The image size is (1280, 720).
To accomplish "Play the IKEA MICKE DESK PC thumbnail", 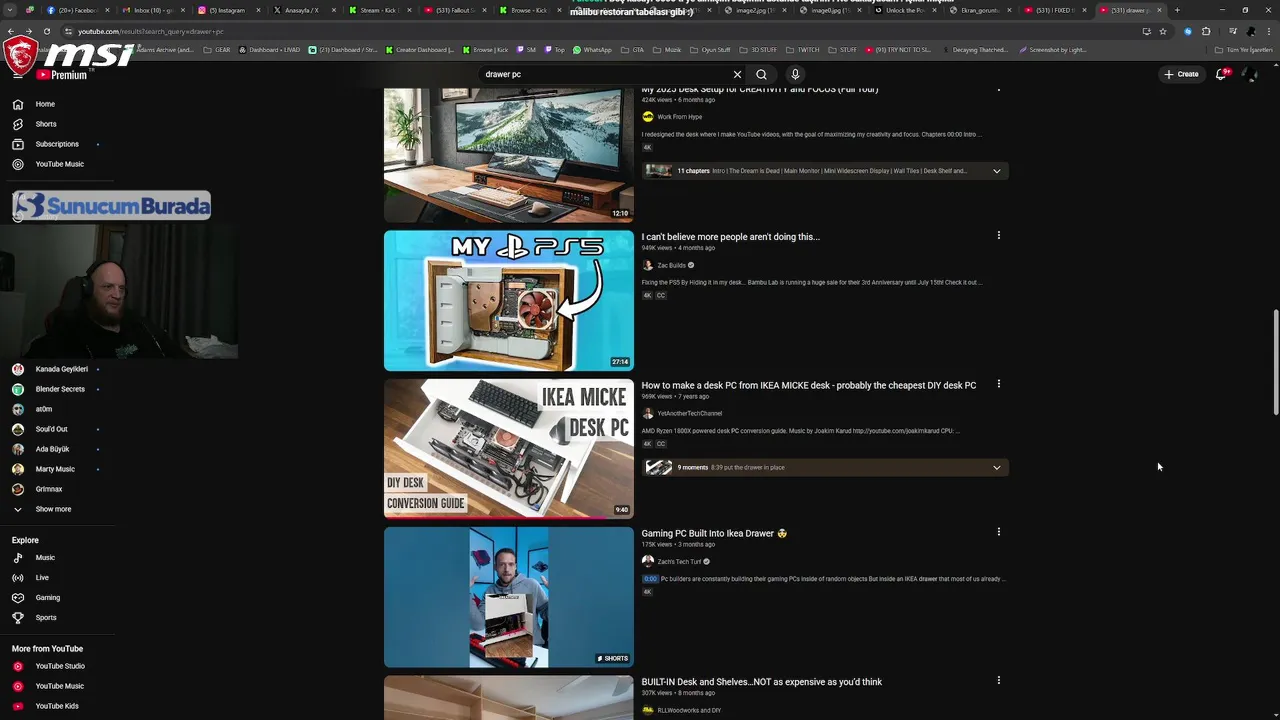I will (509, 449).
